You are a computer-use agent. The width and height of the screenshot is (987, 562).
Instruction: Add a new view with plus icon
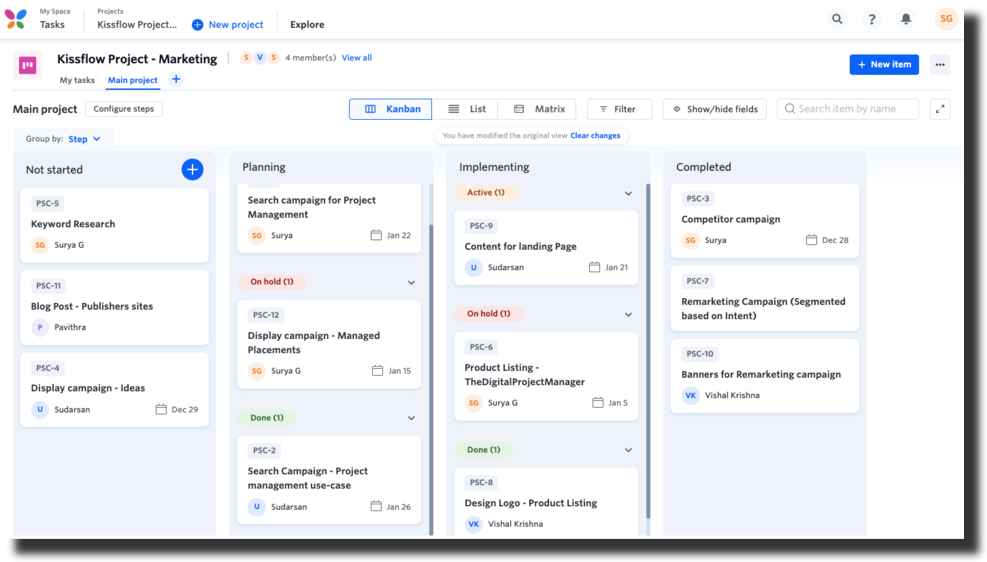coord(176,79)
